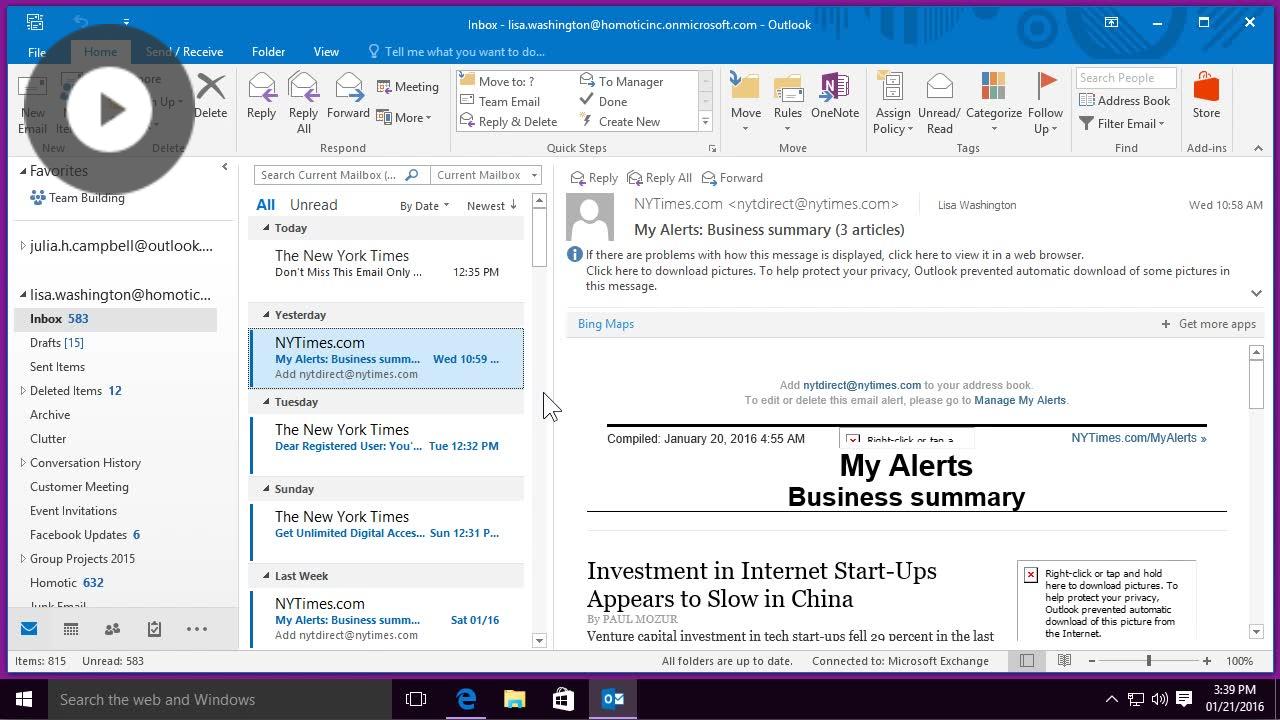Screen dimensions: 1280x720
Task: Expand the Quick Steps gallery
Action: pyautogui.click(x=705, y=122)
